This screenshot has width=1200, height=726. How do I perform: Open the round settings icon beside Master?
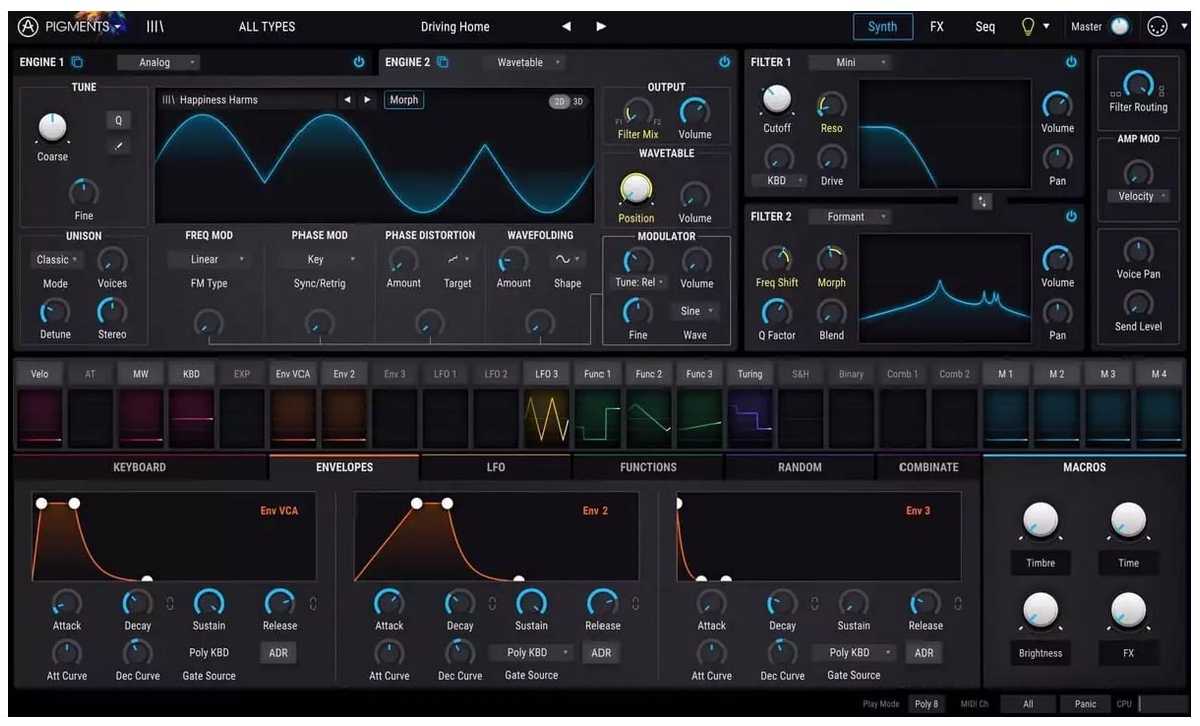click(x=1157, y=27)
